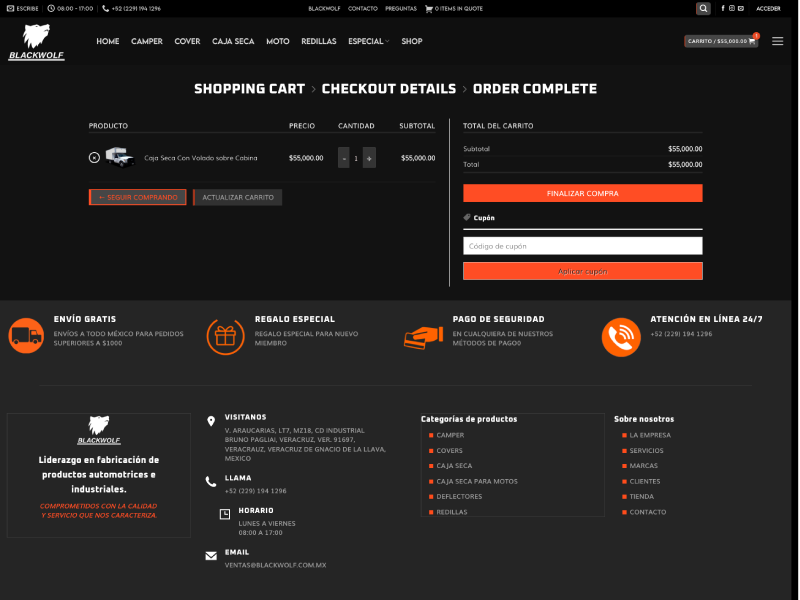800x600 pixels.
Task: Click the coupon tag icon
Action: pyautogui.click(x=467, y=217)
